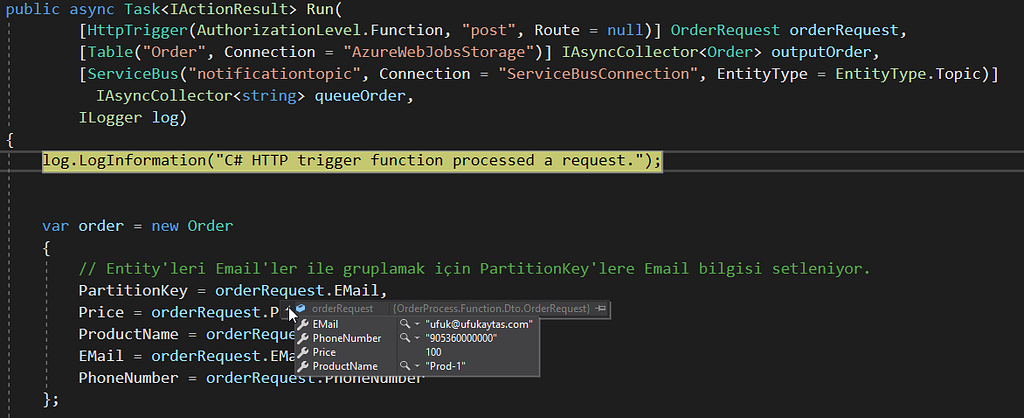Select the "Prod-1" value in DataTip
This screenshot has width=1024, height=418.
(445, 366)
